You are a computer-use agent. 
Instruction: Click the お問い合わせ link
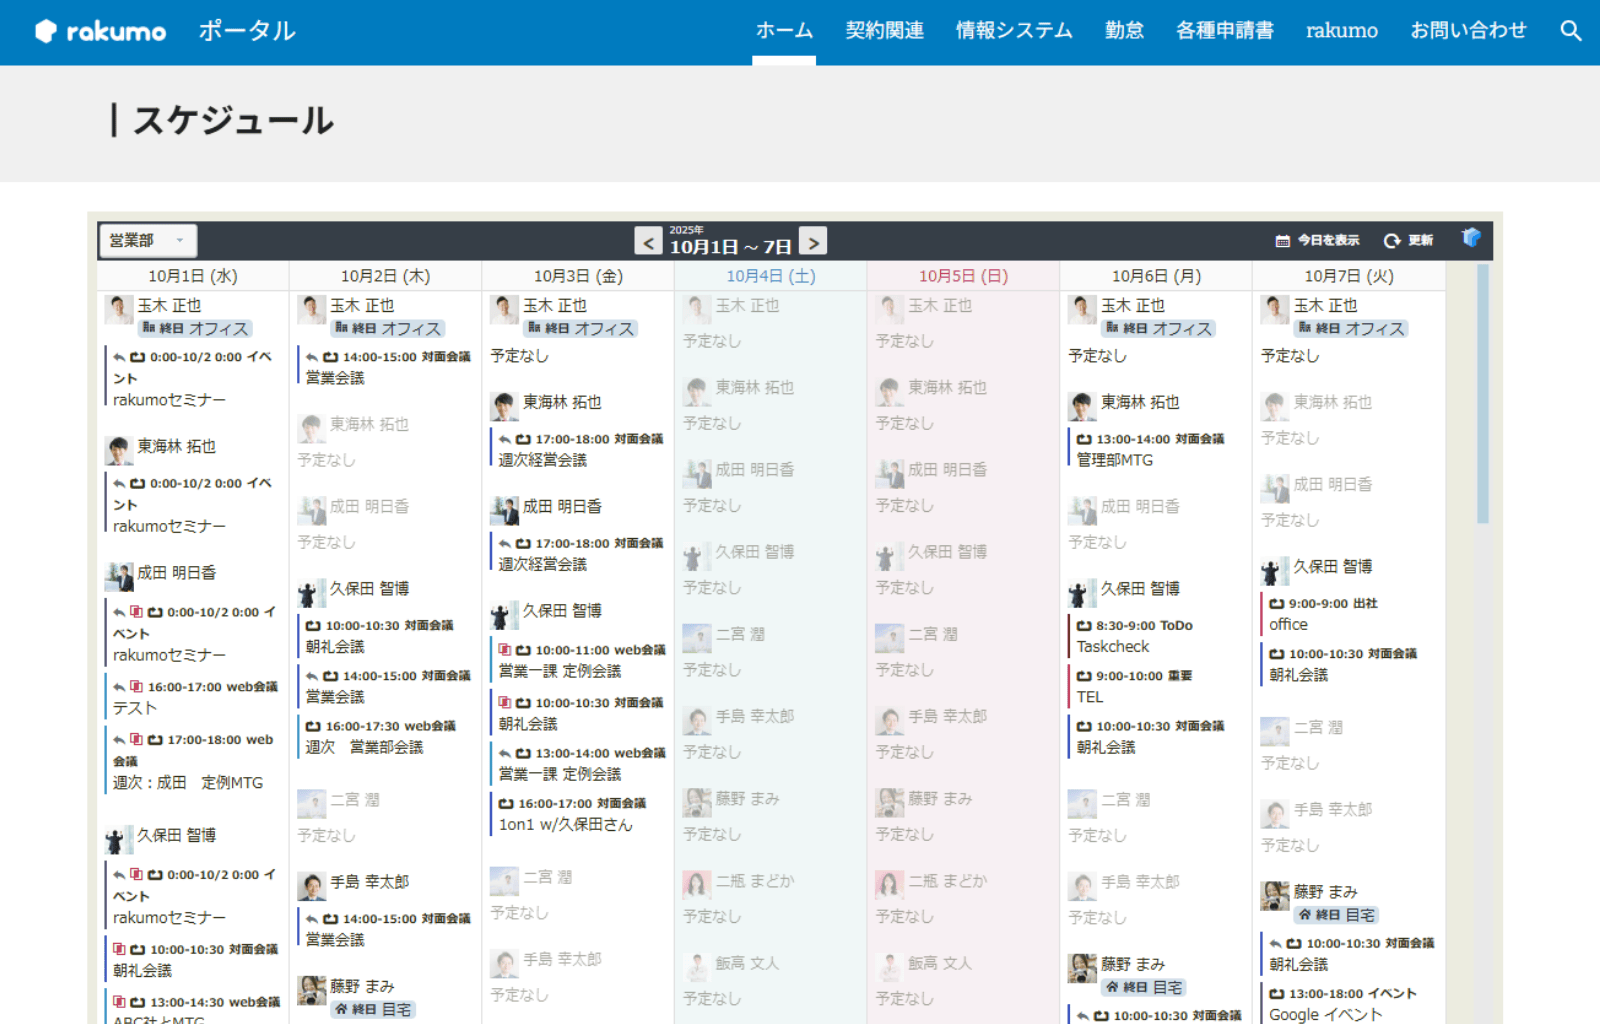tap(1467, 31)
